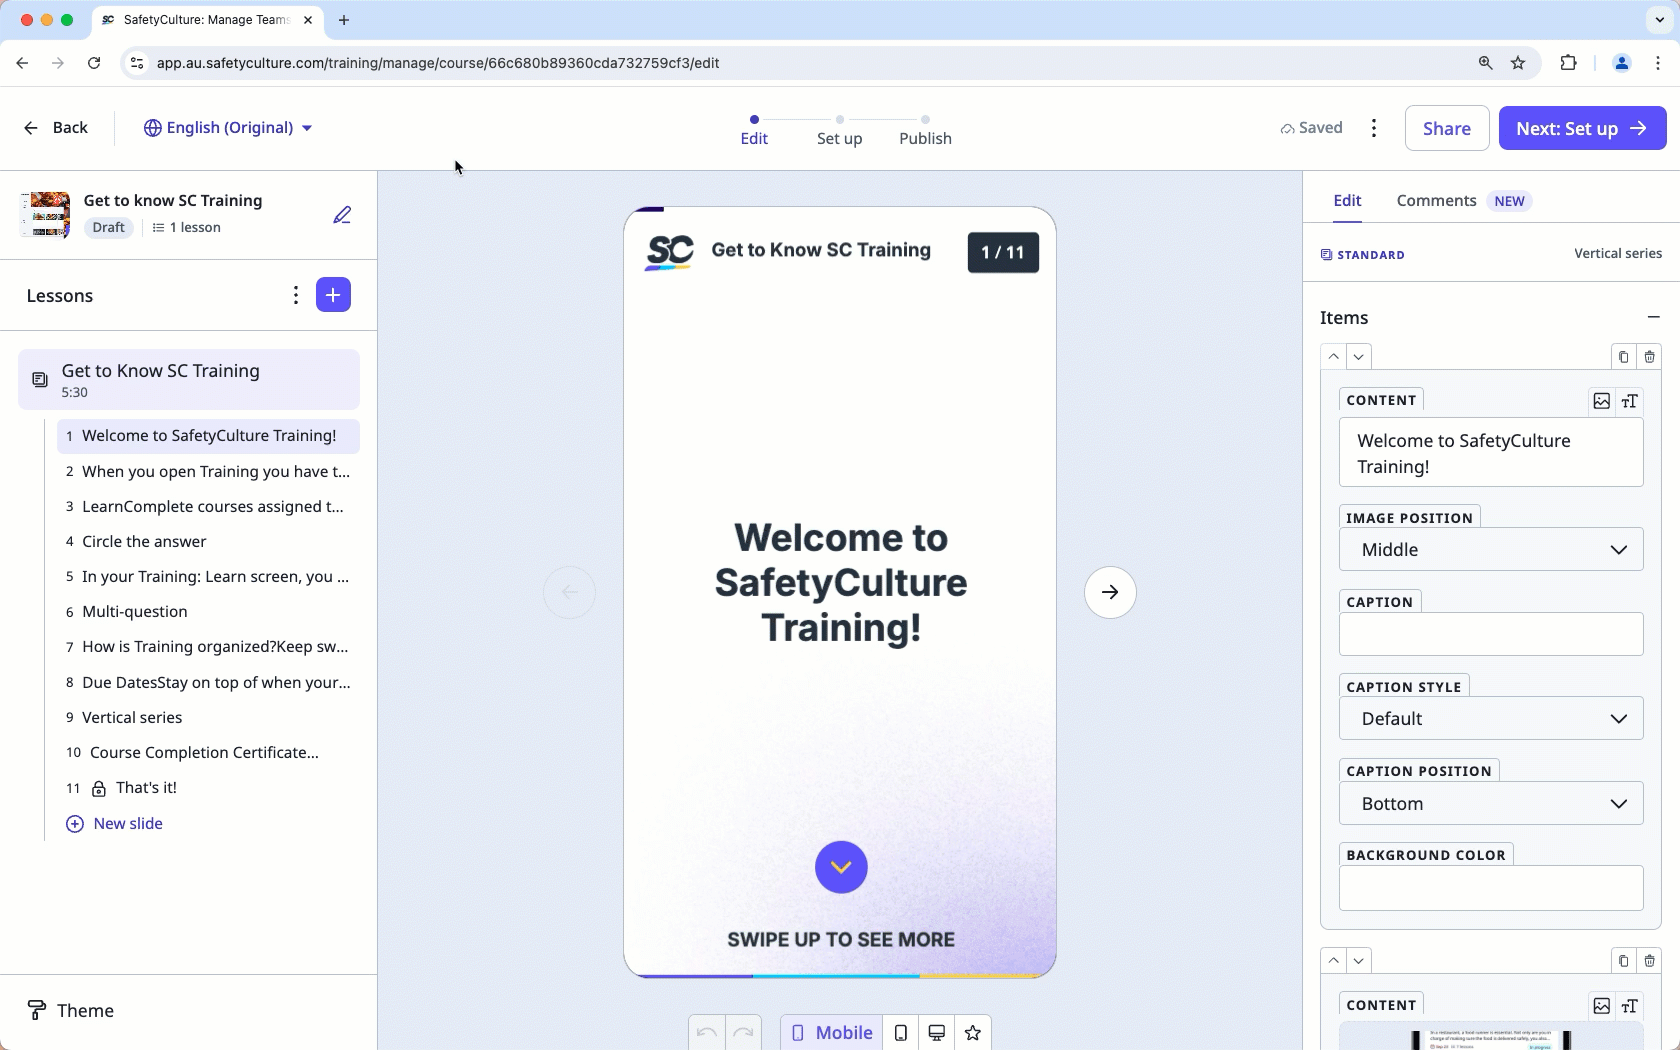Image resolution: width=1680 pixels, height=1050 pixels.
Task: Delete the first item with trash icon
Action: [1649, 356]
